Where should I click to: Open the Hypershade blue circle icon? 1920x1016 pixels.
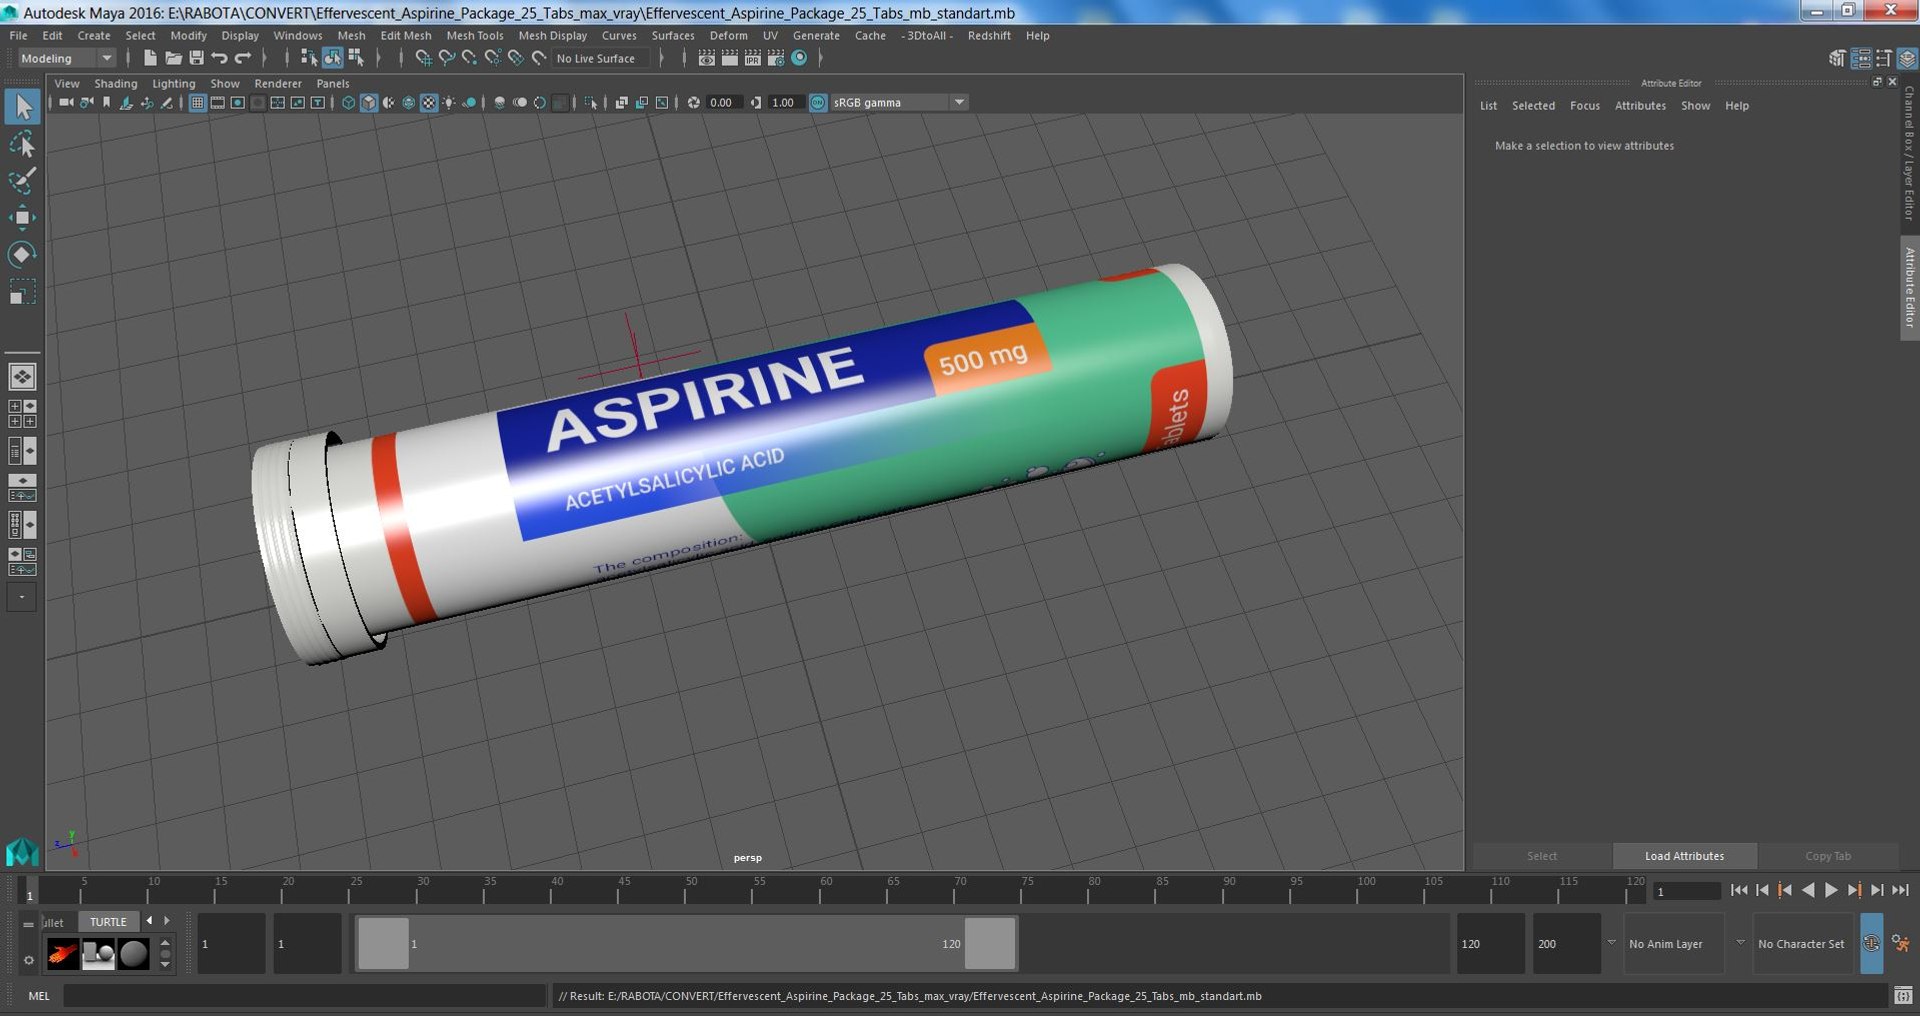point(799,58)
